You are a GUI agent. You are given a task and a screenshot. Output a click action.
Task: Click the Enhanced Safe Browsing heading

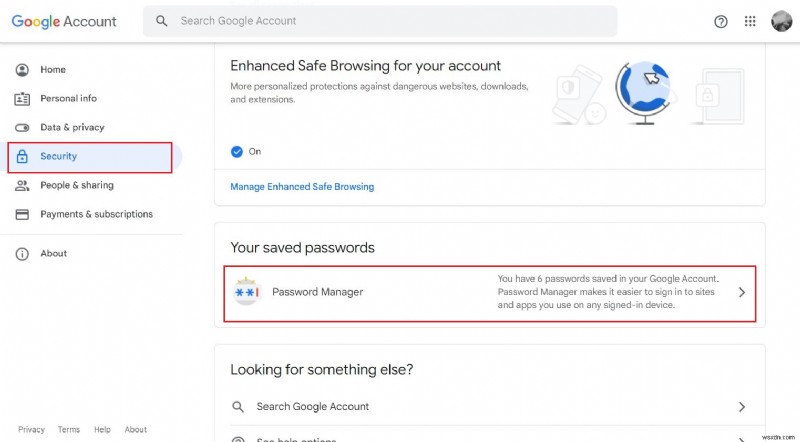(x=365, y=66)
